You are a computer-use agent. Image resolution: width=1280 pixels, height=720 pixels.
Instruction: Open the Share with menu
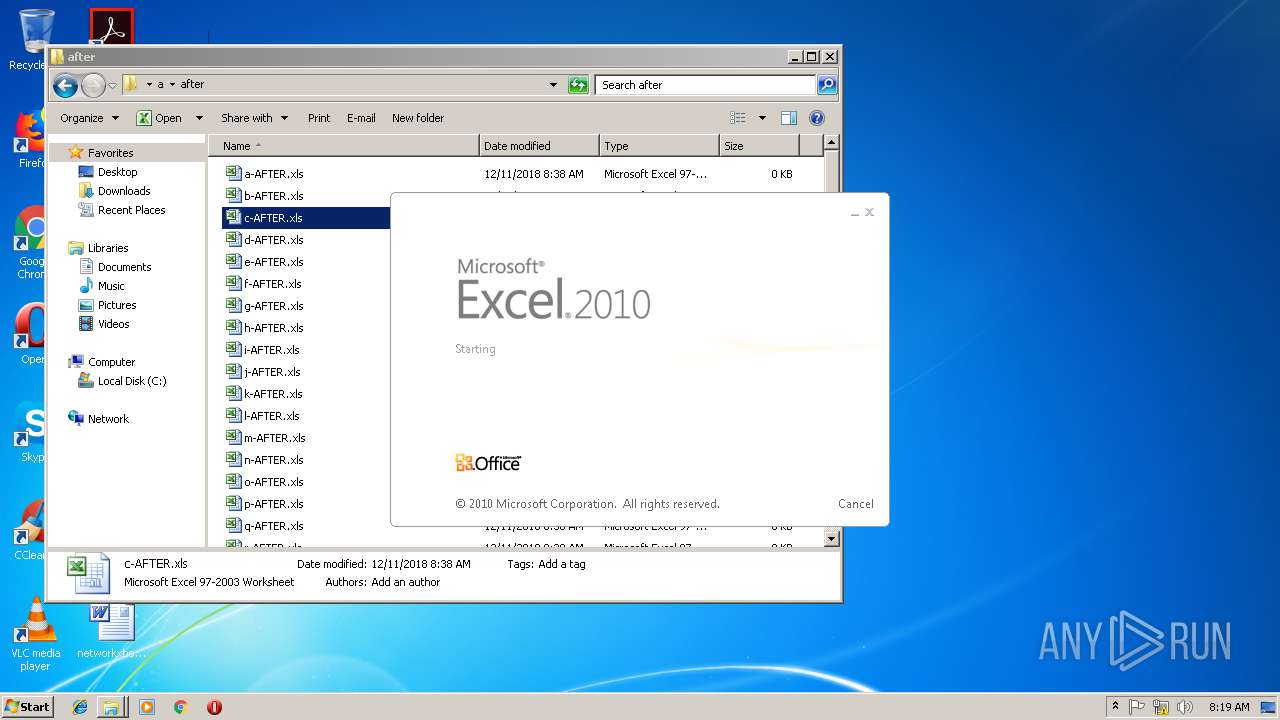pyautogui.click(x=254, y=118)
